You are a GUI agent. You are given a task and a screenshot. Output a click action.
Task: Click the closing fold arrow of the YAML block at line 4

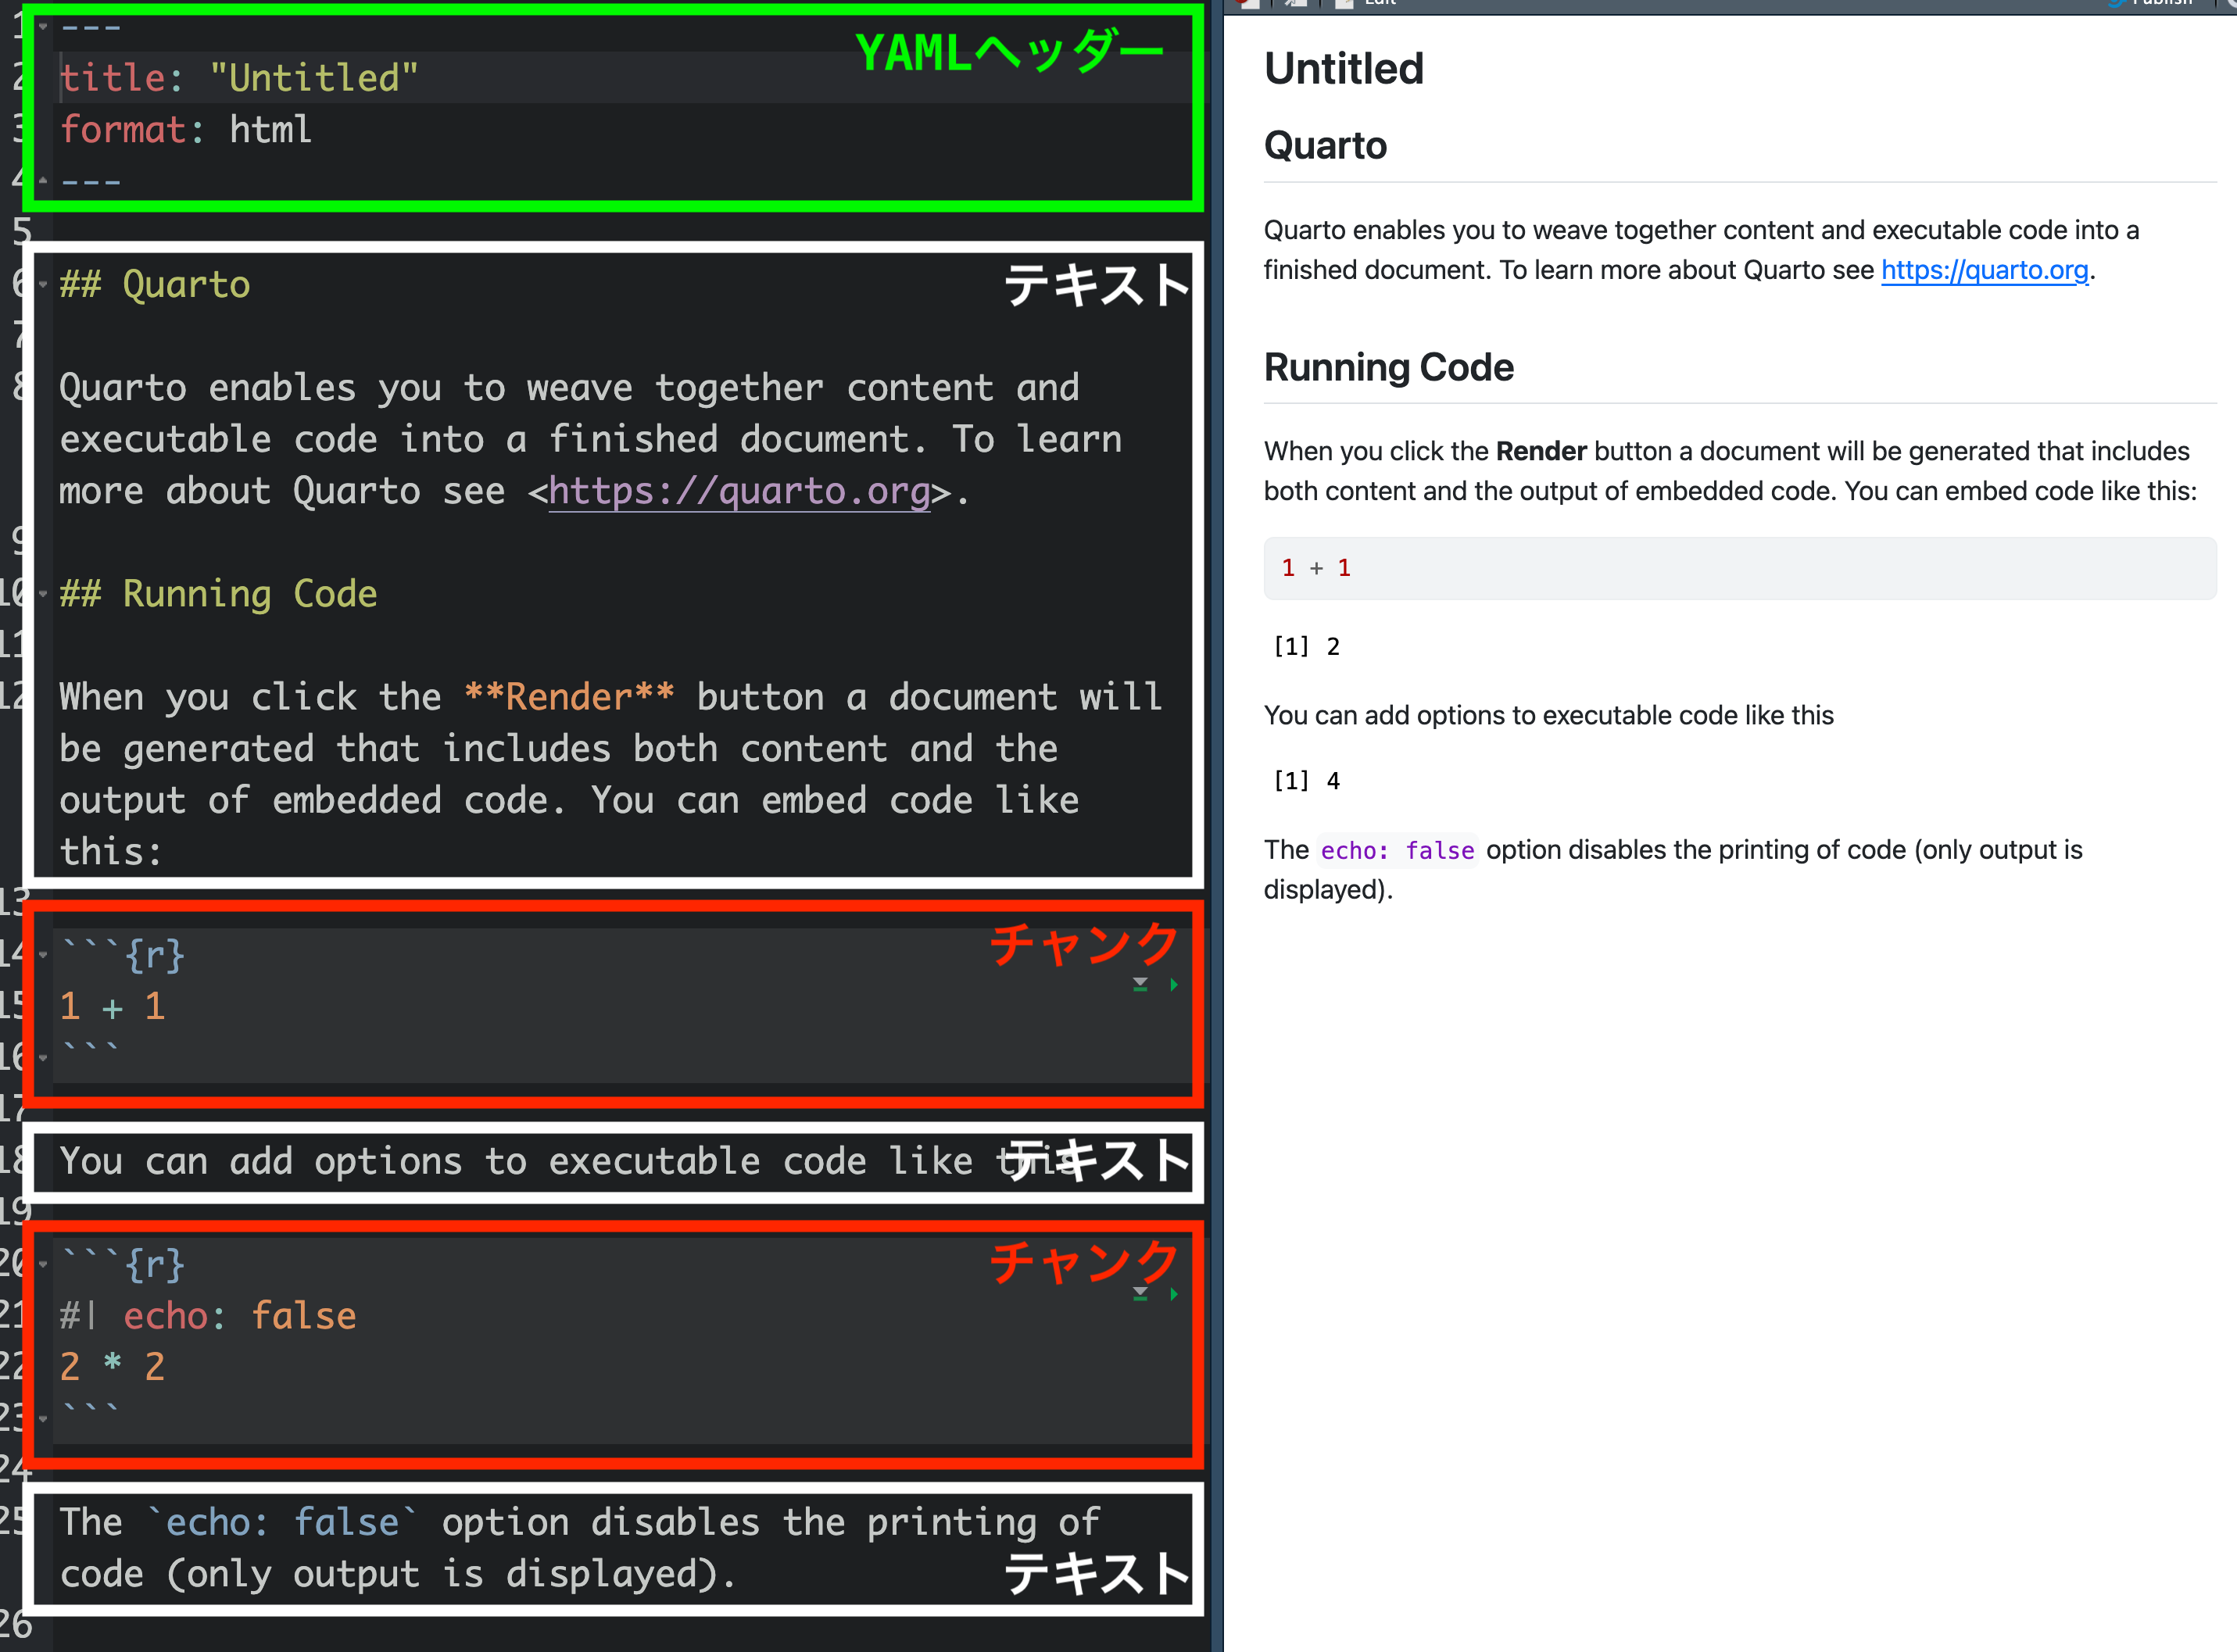tap(43, 181)
